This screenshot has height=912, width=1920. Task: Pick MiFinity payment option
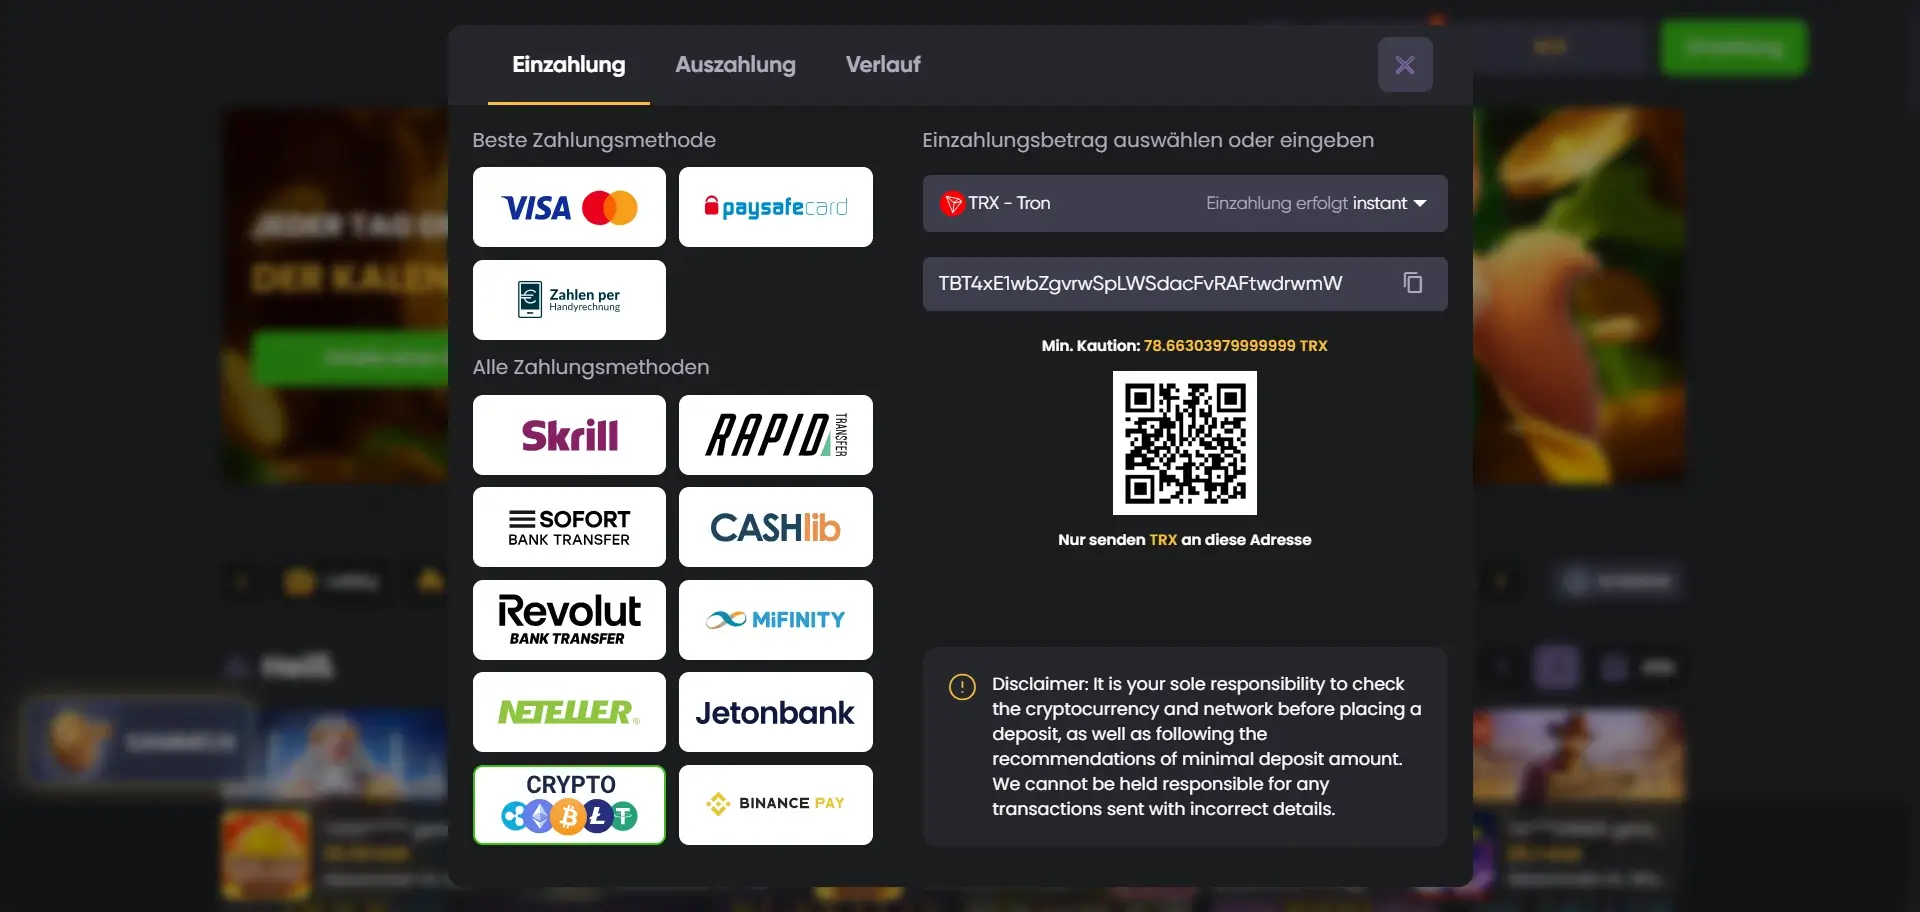(x=775, y=620)
